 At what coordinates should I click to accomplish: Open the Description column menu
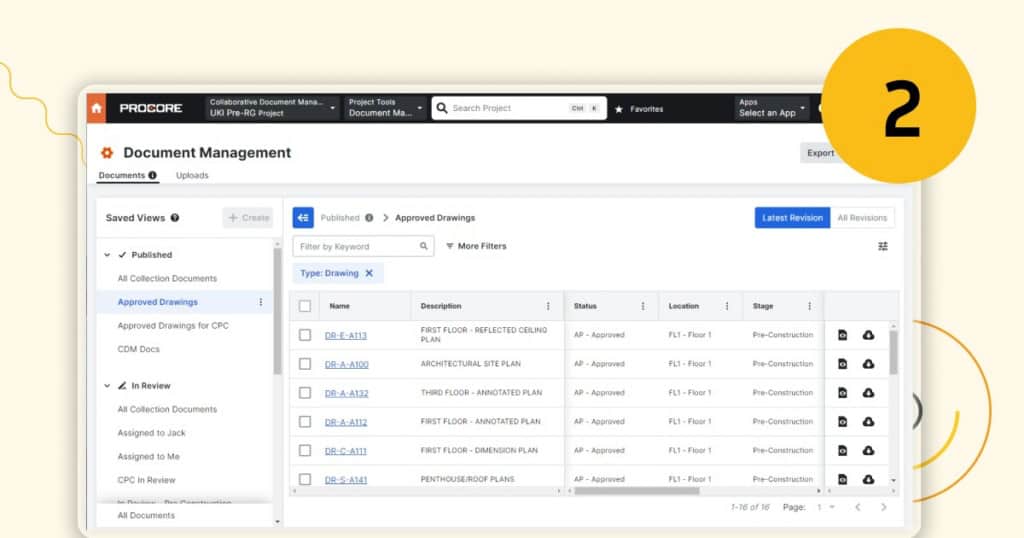pyautogui.click(x=548, y=306)
